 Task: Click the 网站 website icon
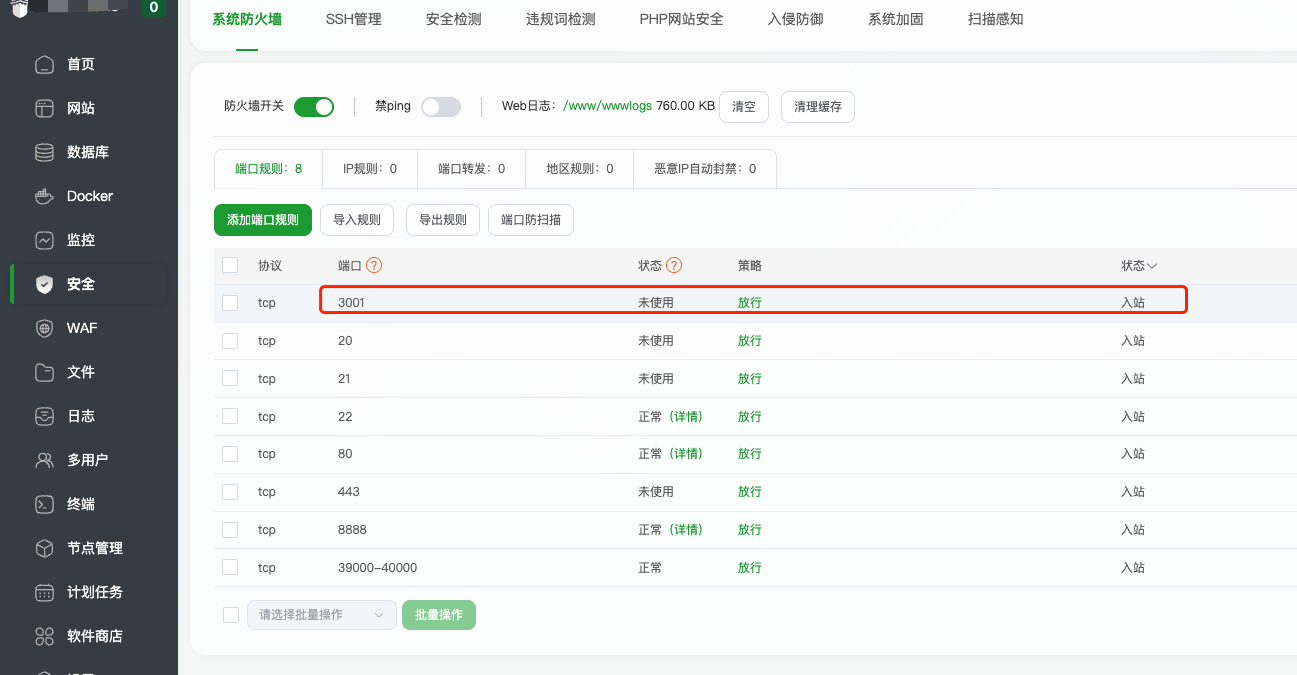pyautogui.click(x=44, y=108)
